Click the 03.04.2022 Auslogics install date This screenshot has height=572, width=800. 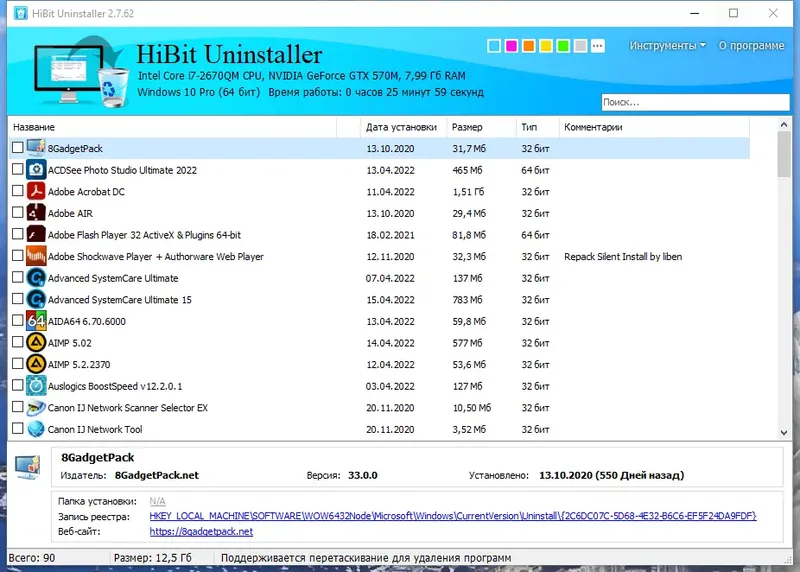tap(390, 386)
